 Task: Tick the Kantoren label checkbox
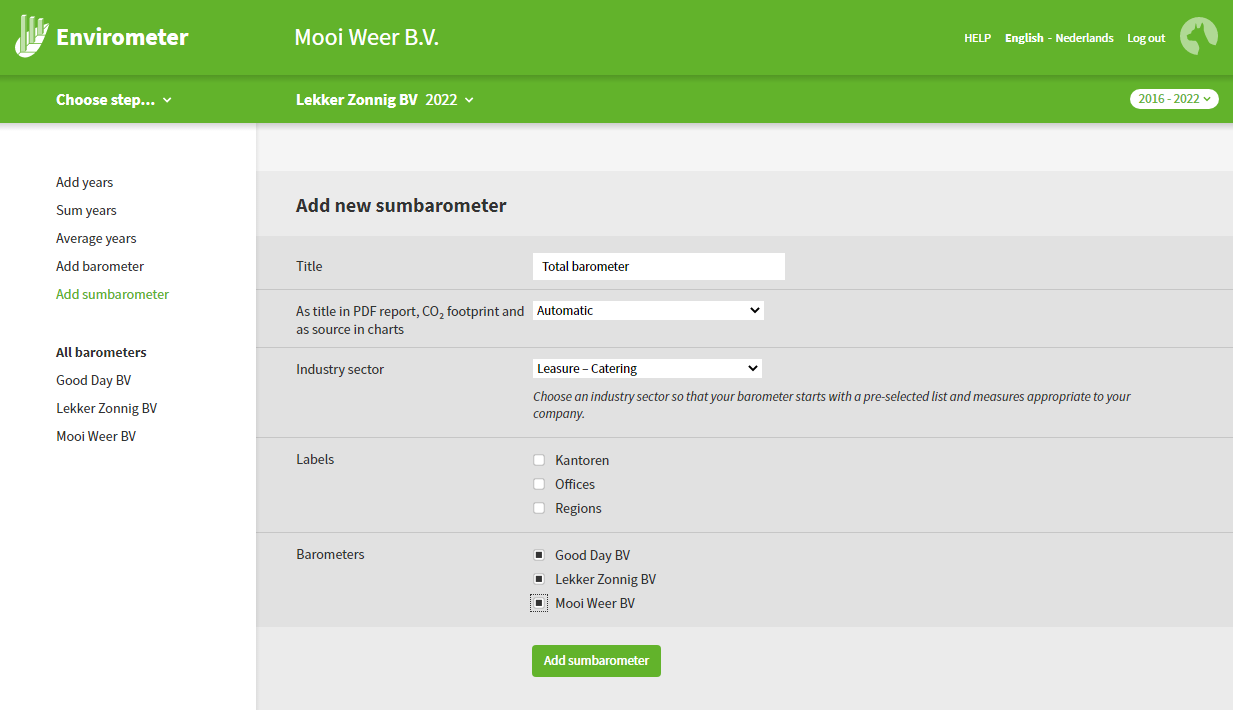tap(539, 460)
